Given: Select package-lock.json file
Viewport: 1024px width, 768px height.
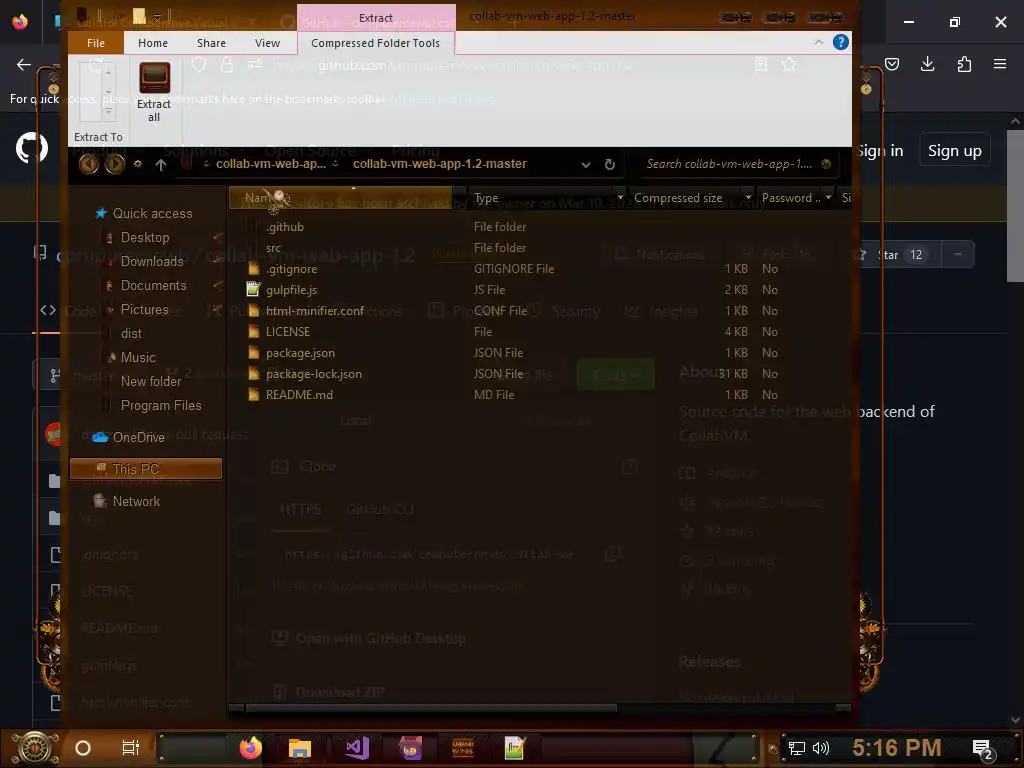Looking at the screenshot, I should (x=313, y=374).
